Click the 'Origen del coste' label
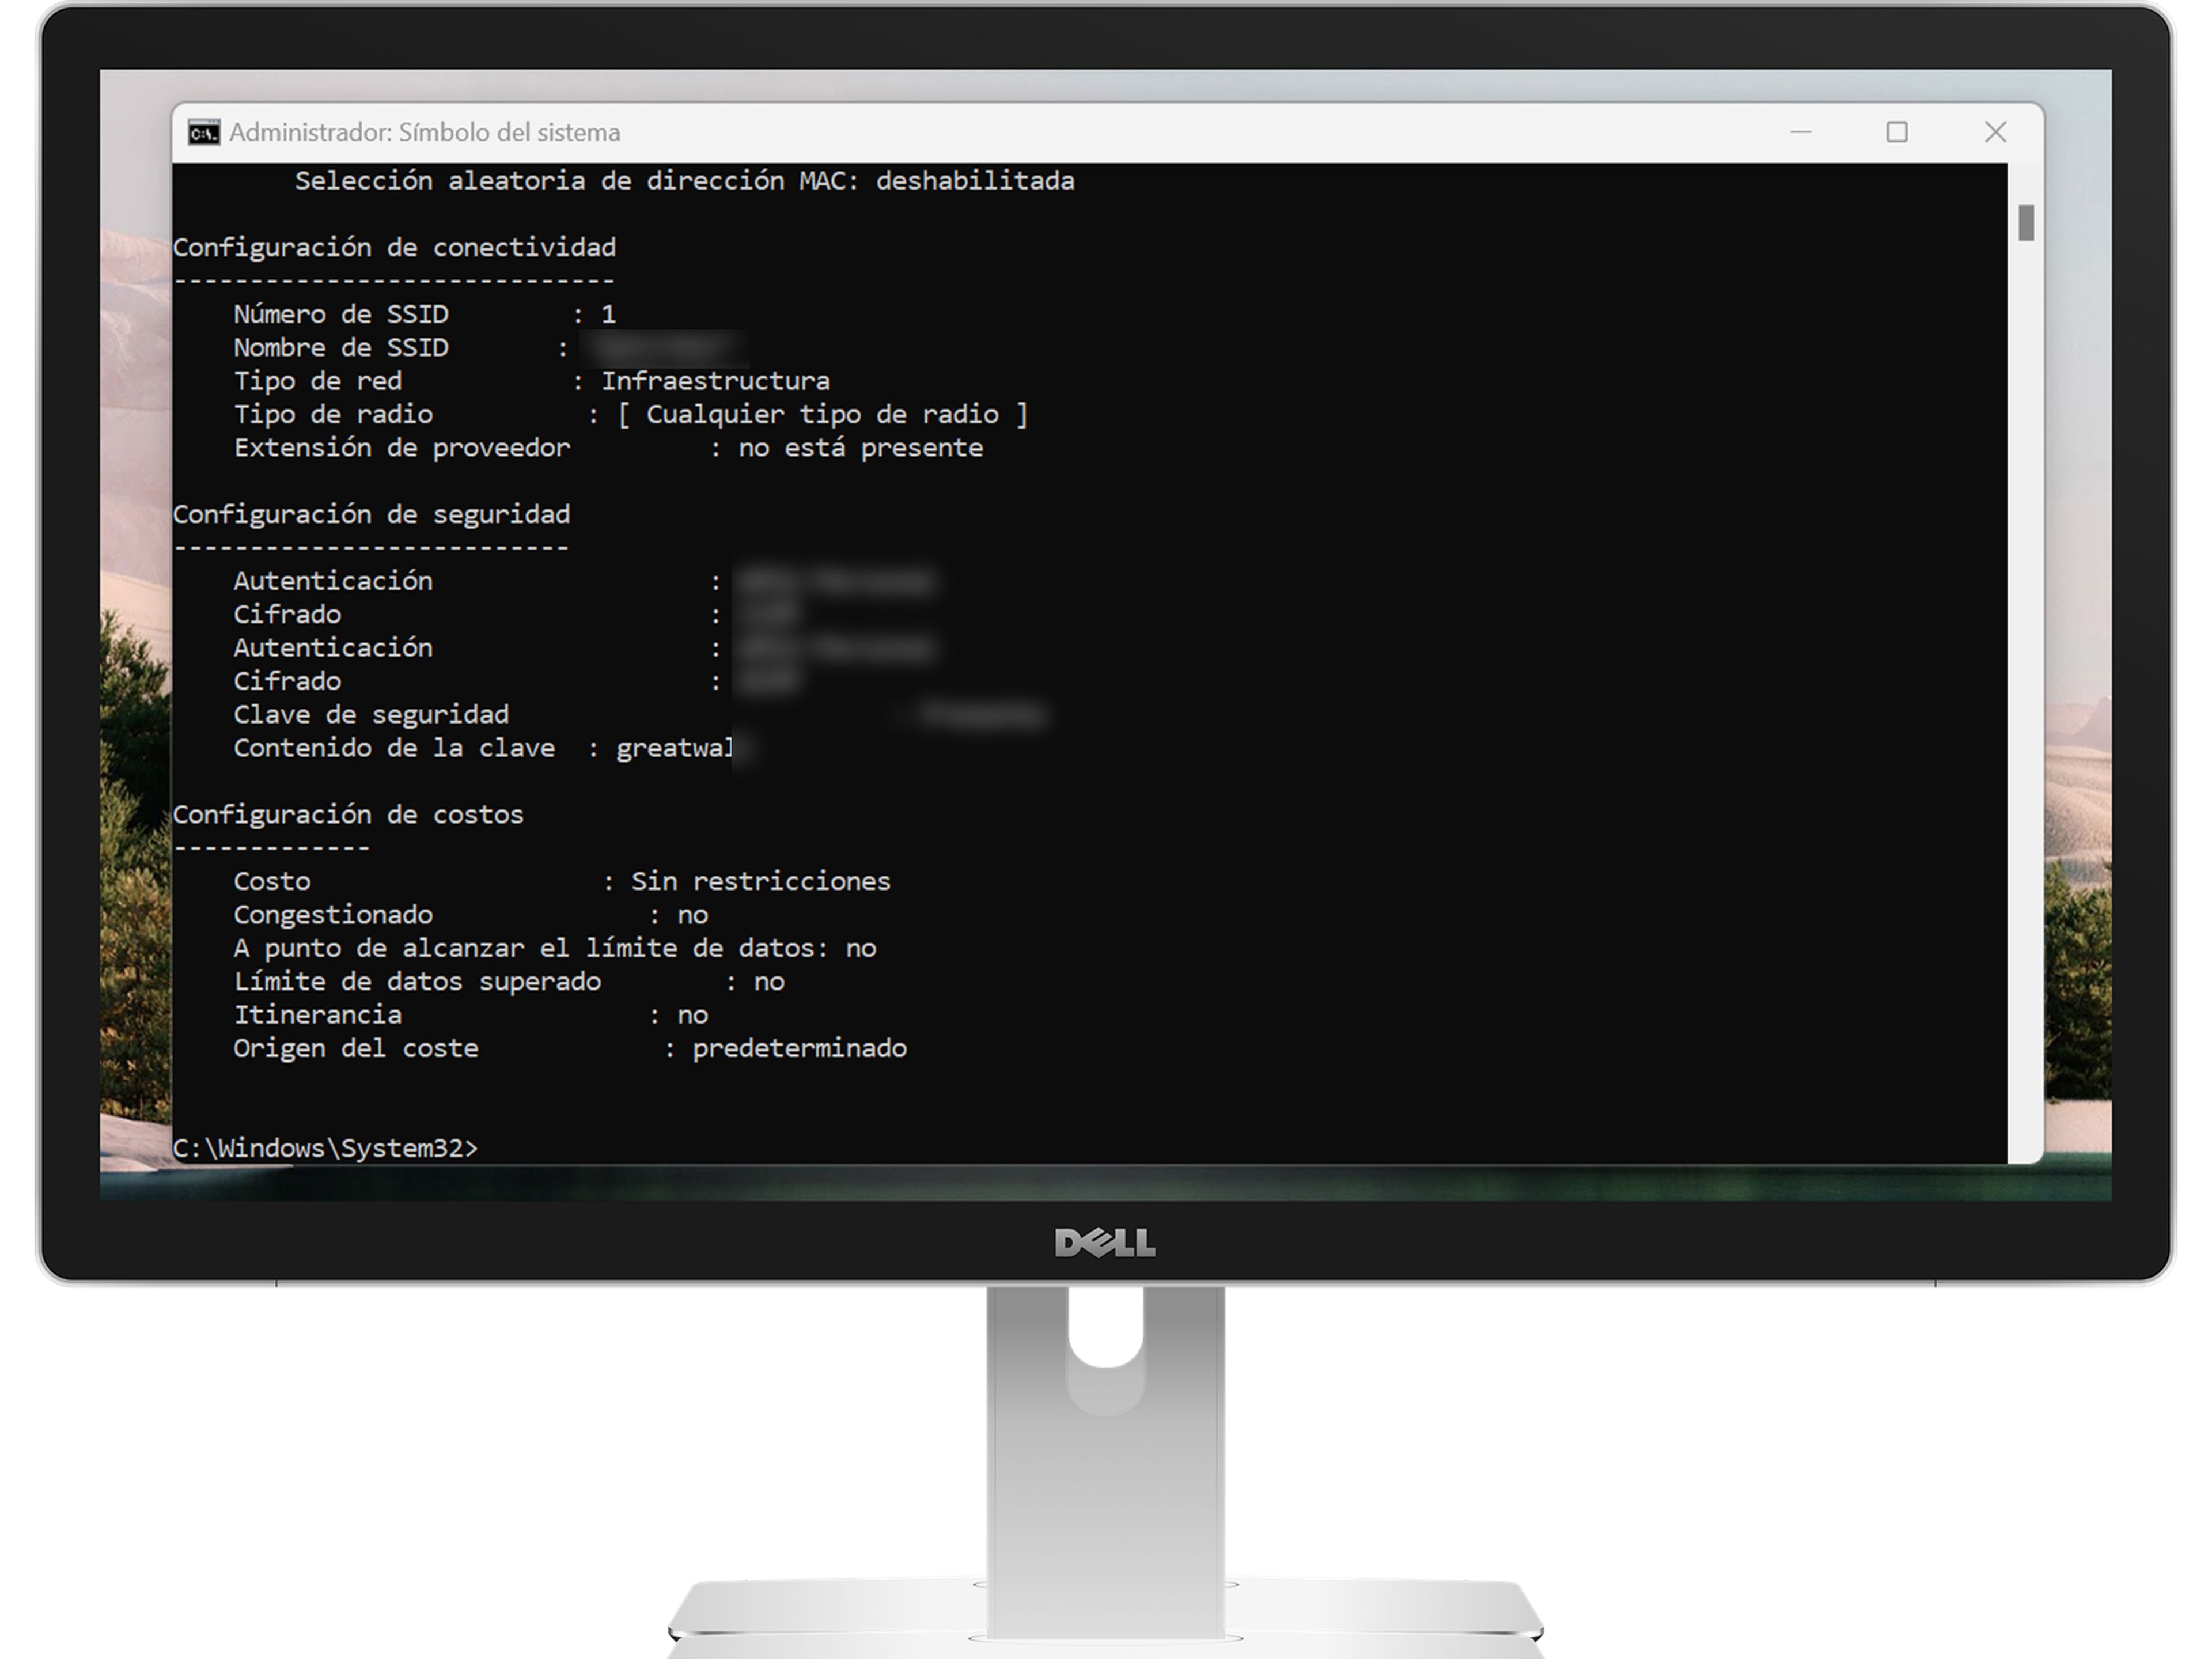 [356, 1049]
